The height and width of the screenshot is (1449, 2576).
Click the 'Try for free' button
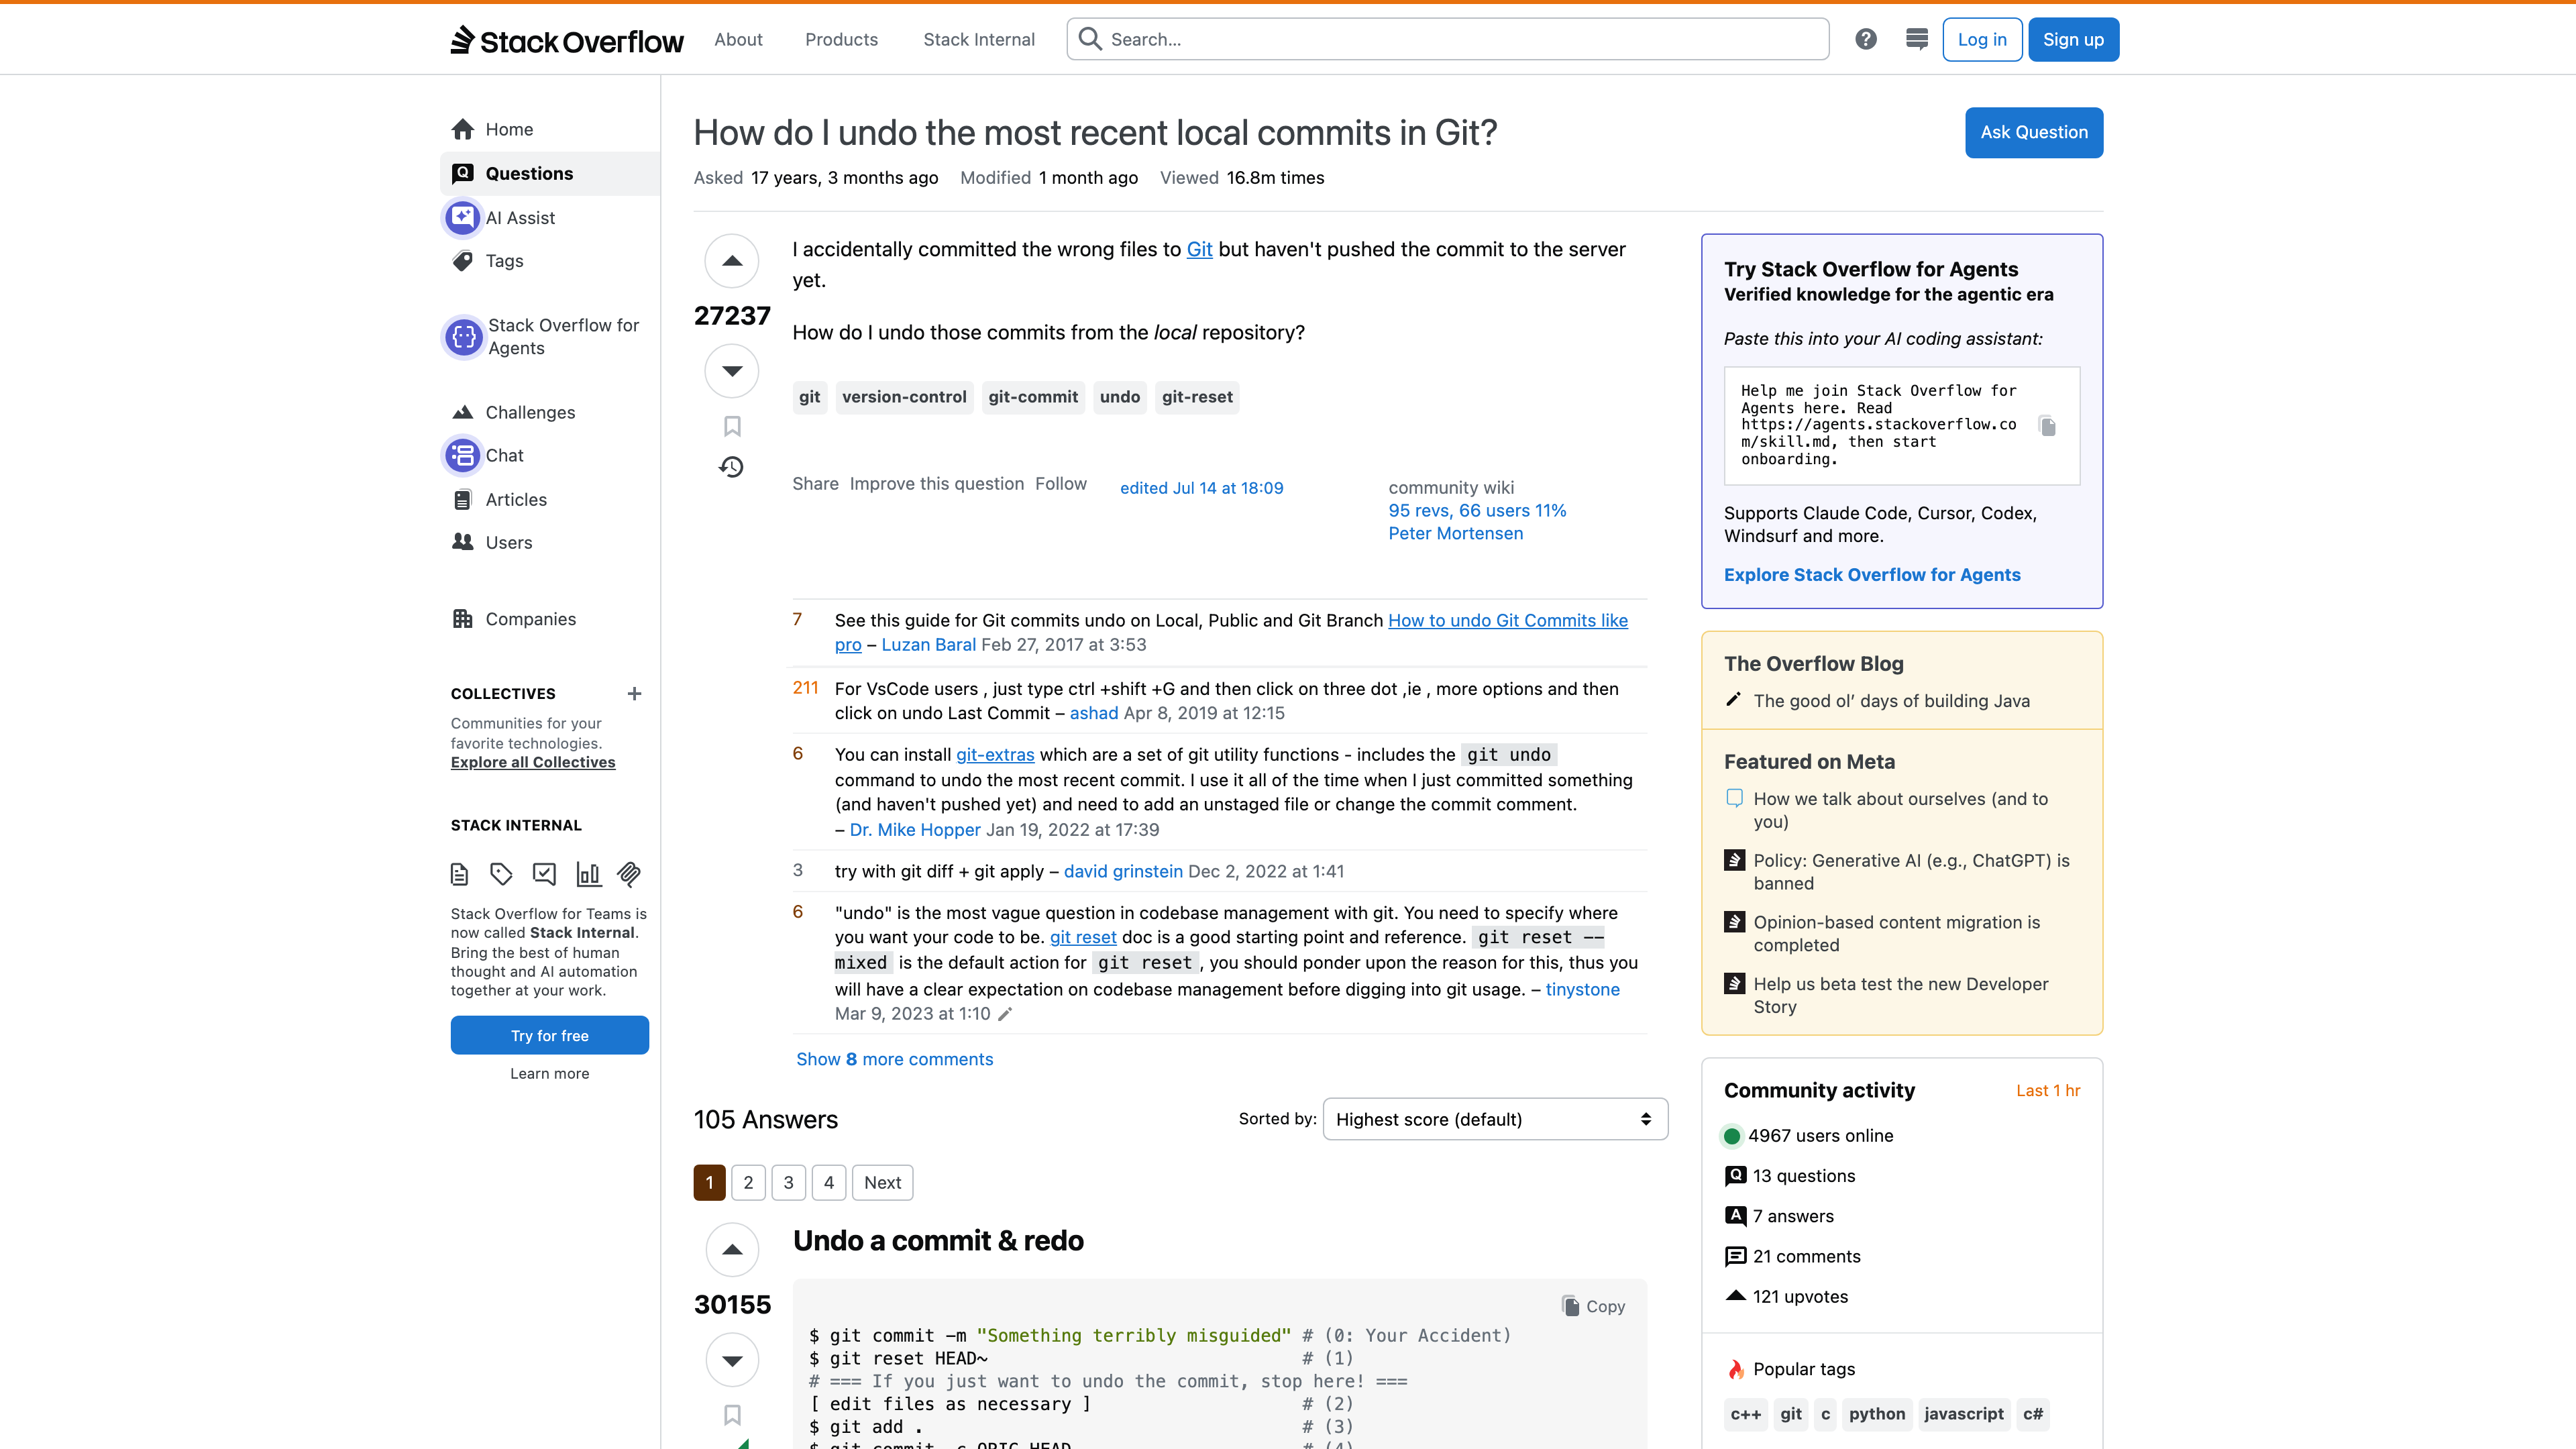pos(549,1035)
